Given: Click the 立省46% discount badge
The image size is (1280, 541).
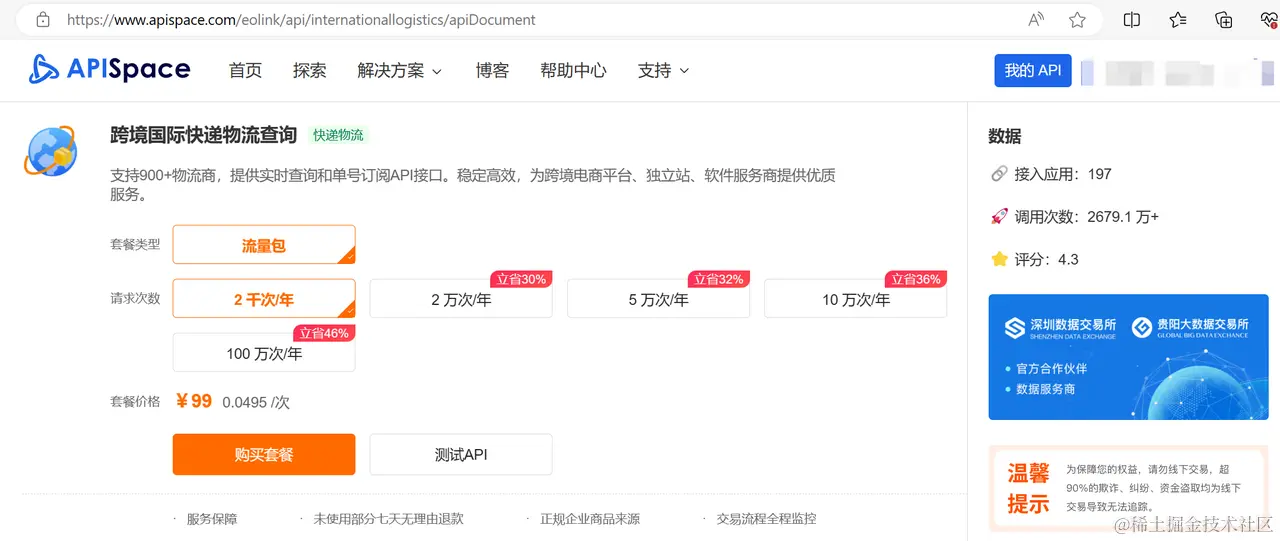Looking at the screenshot, I should coord(324,333).
